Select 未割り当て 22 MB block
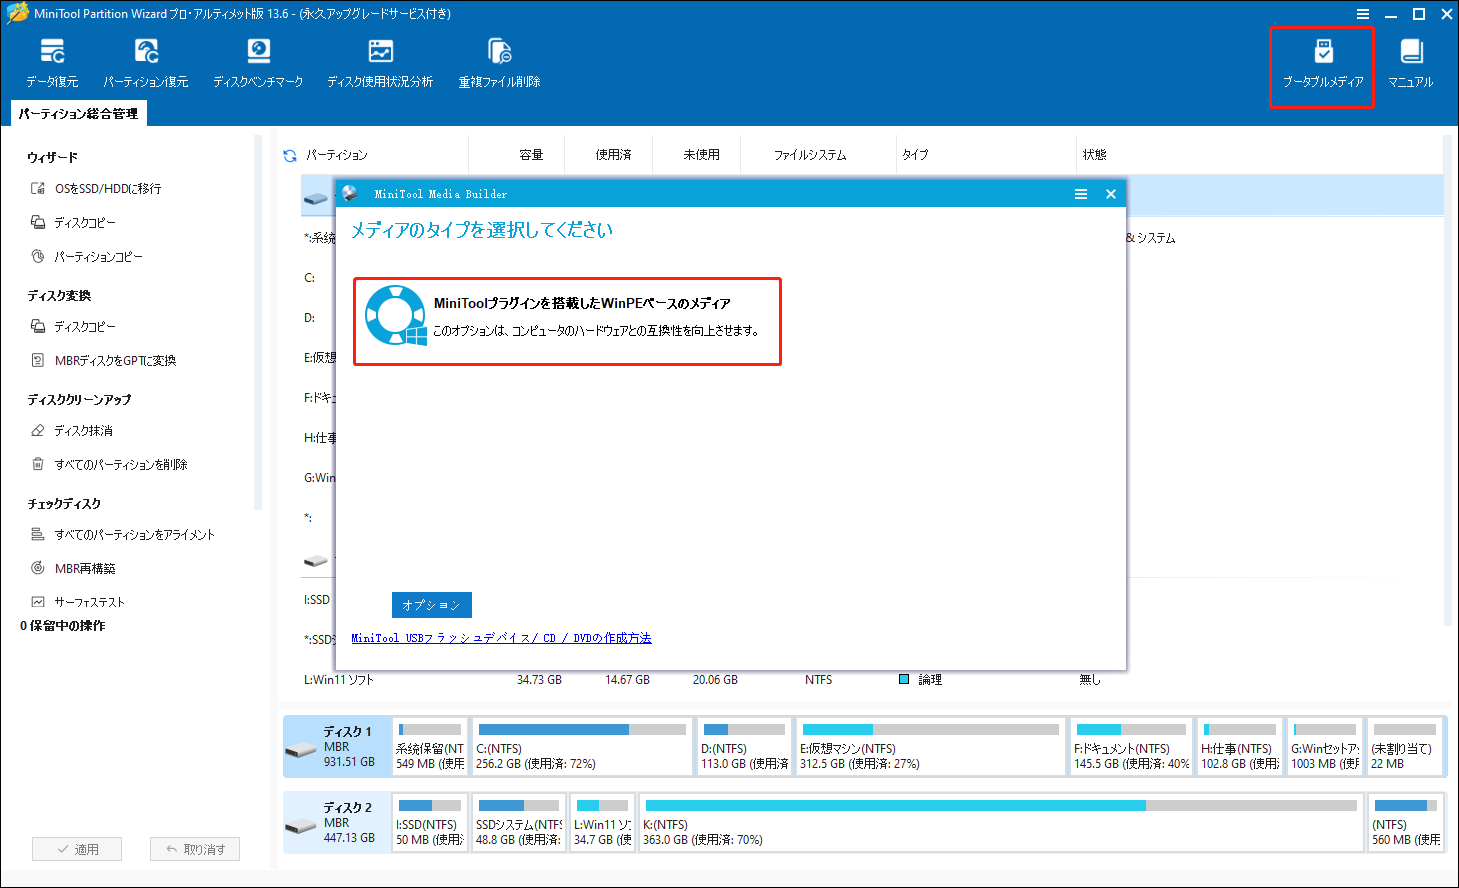Screen dimensions: 1459x888 click(x=1405, y=747)
